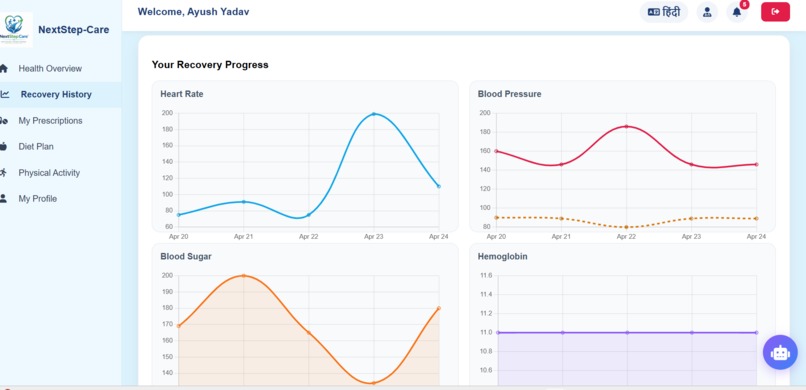
Task: Select Apr 22 diastolic dotted-line point
Action: [626, 227]
